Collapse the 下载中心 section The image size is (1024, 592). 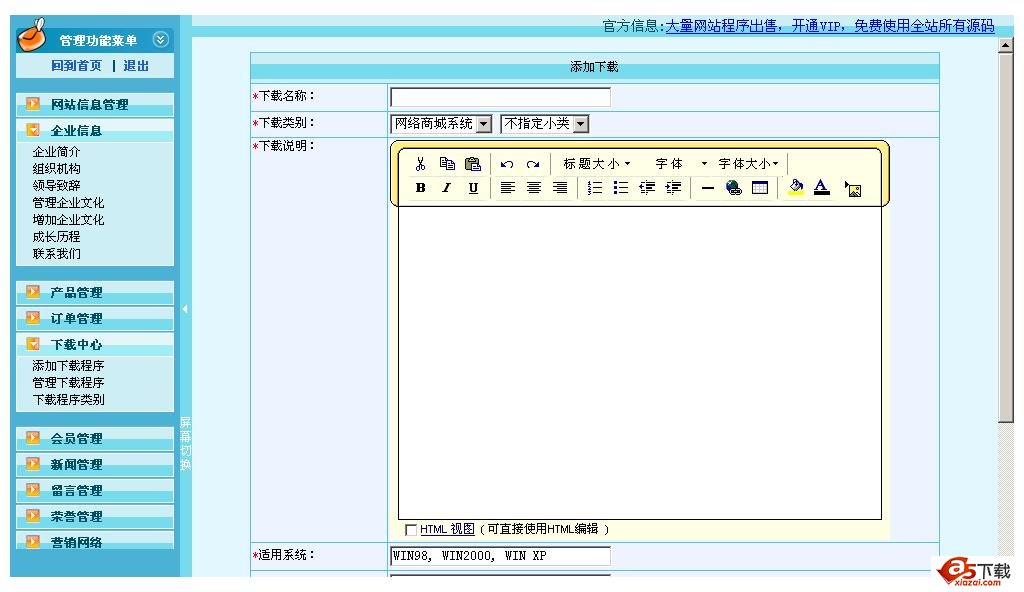(95, 344)
